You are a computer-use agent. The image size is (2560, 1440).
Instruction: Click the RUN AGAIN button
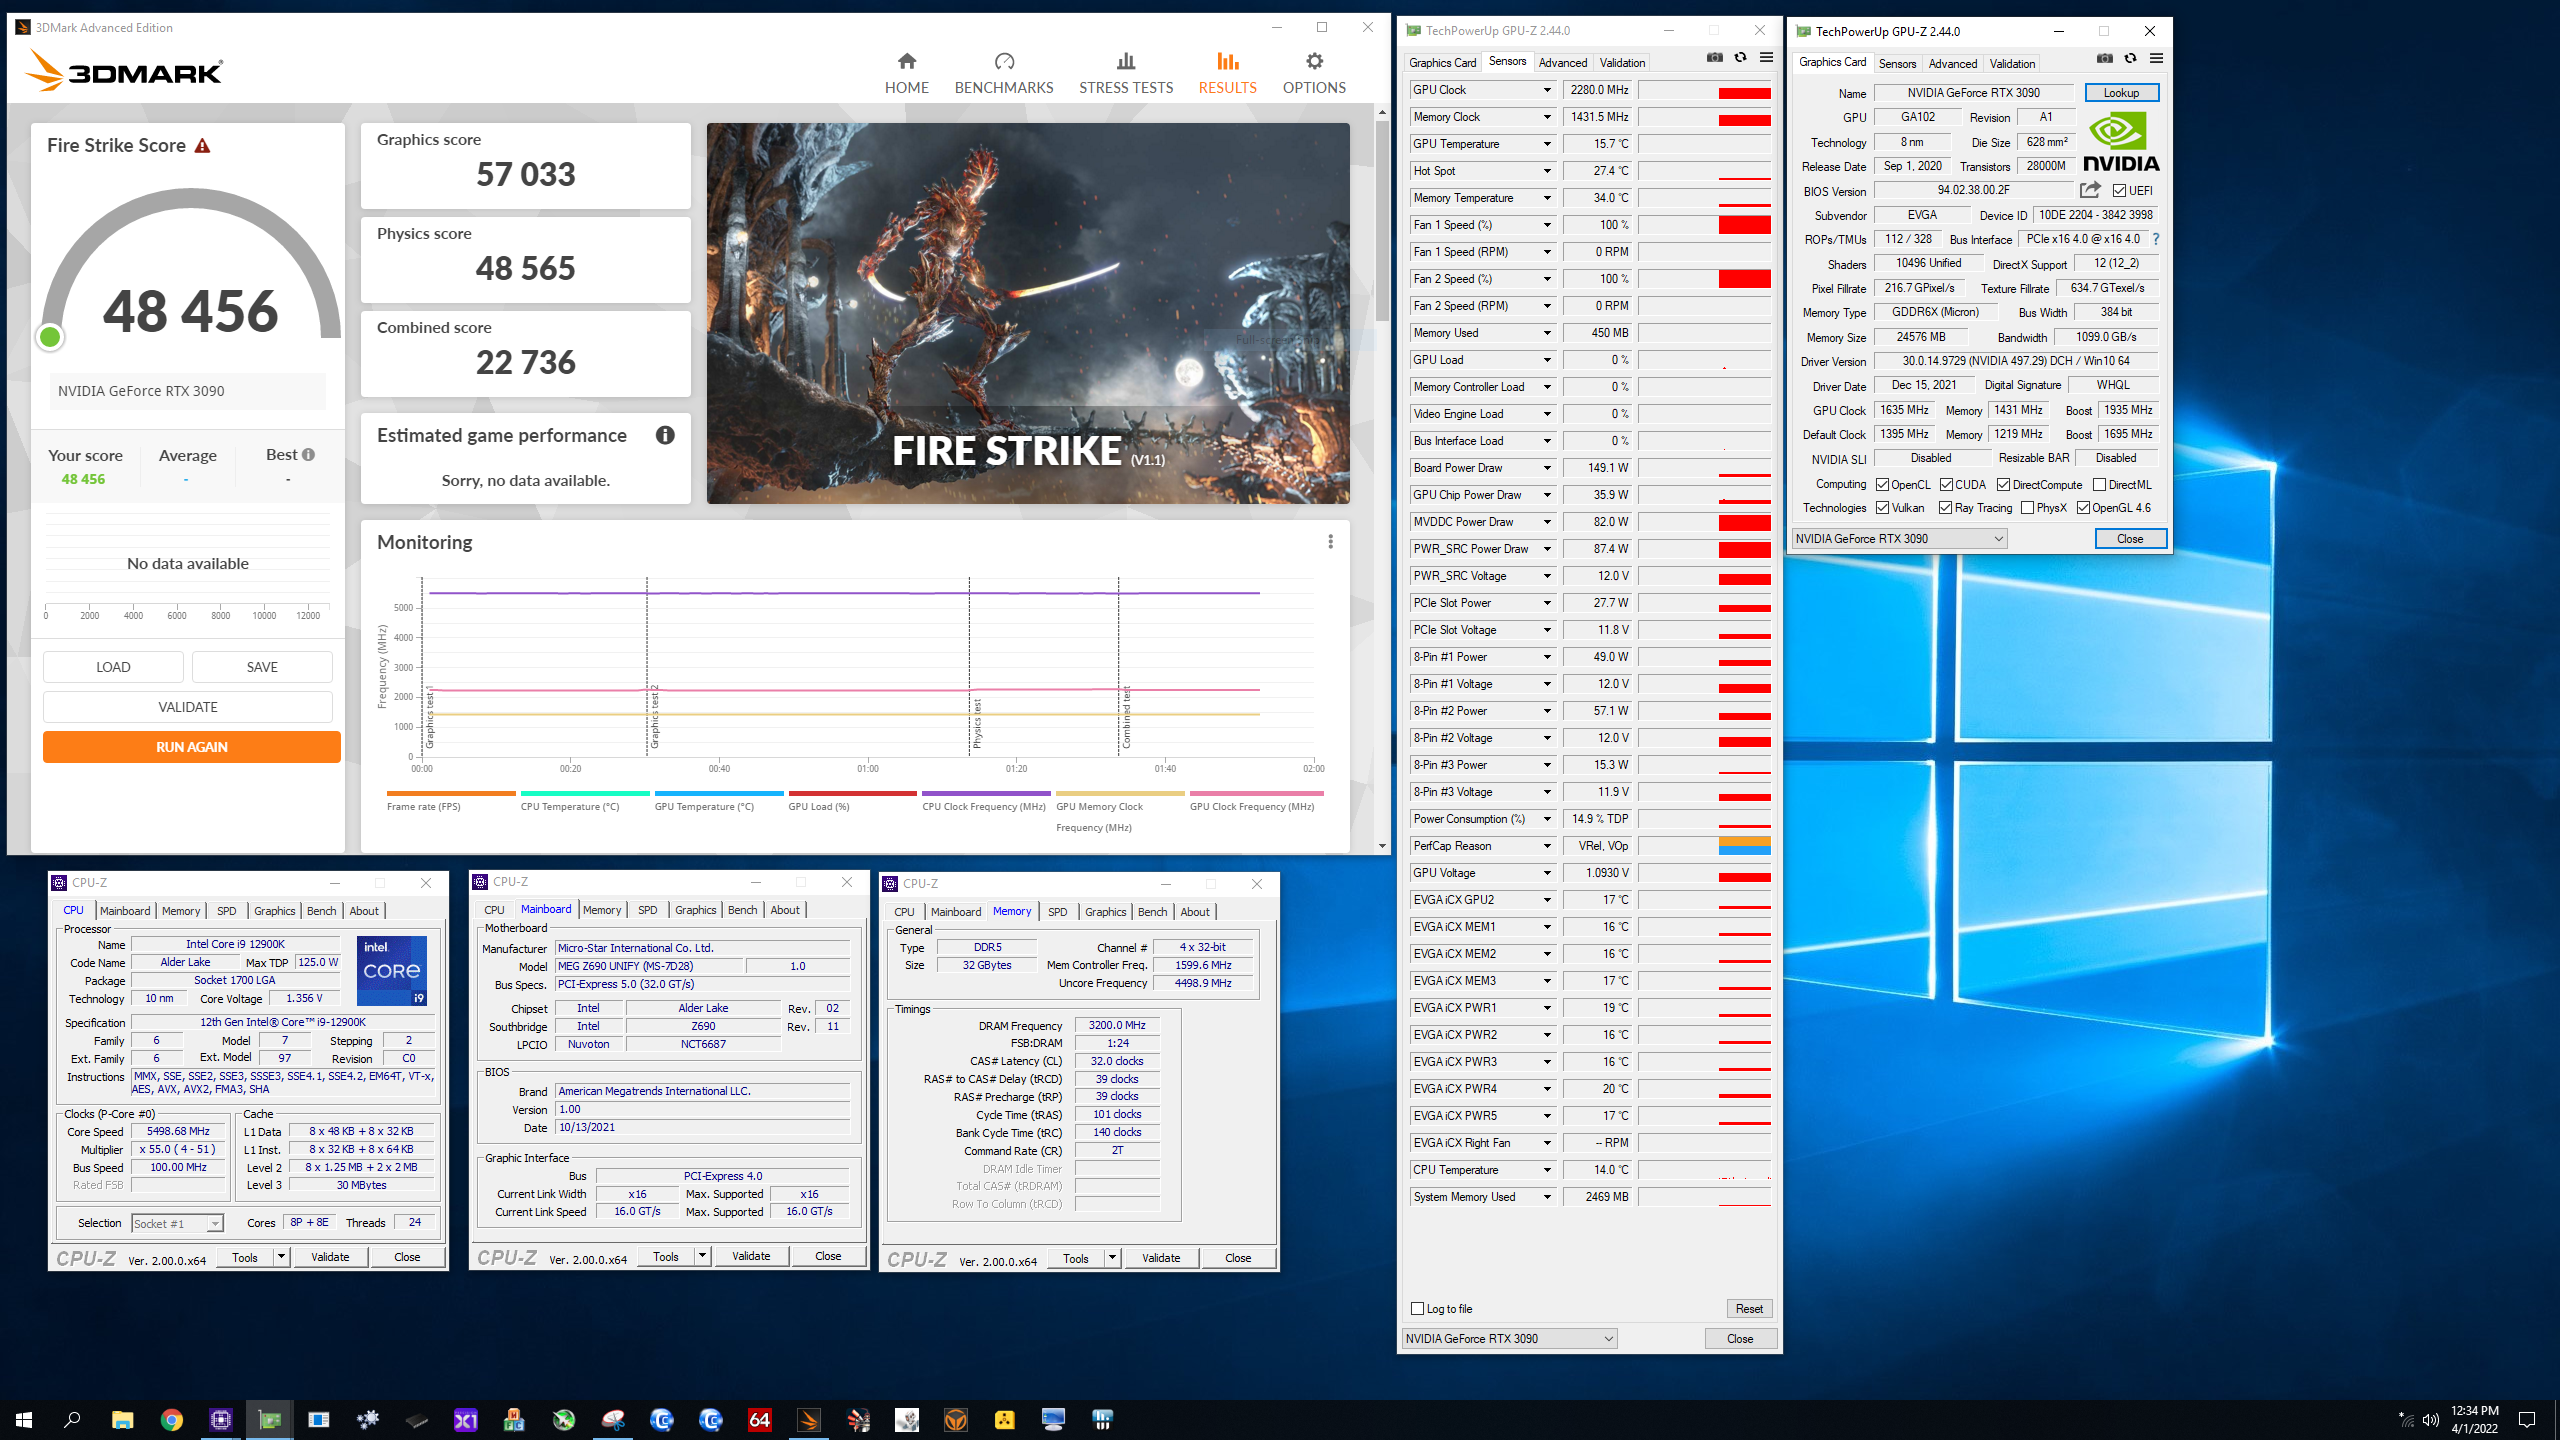pos(192,747)
